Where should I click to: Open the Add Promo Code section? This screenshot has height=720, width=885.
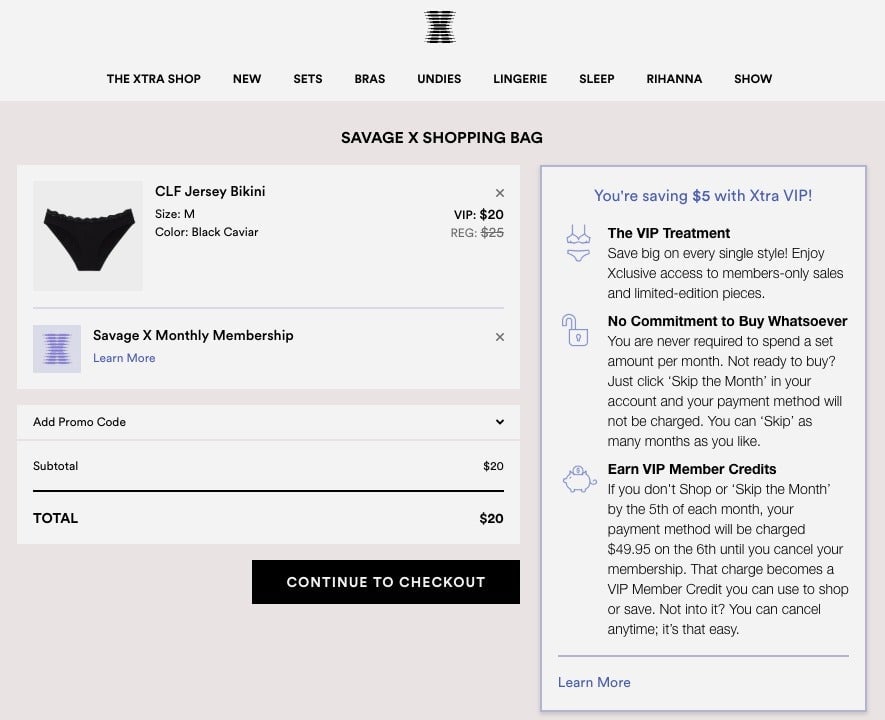click(268, 422)
